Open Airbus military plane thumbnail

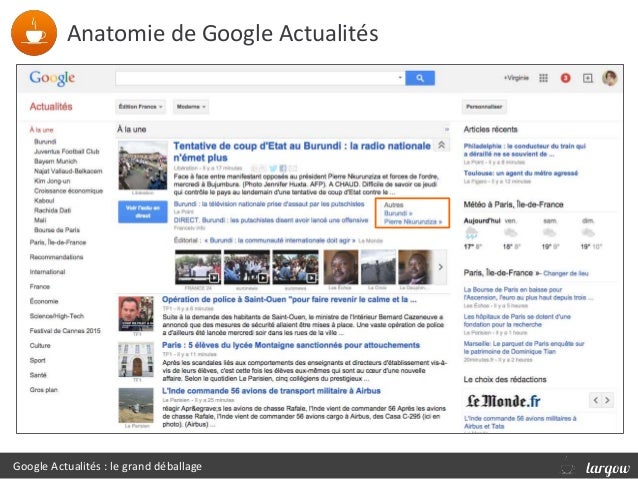136,405
